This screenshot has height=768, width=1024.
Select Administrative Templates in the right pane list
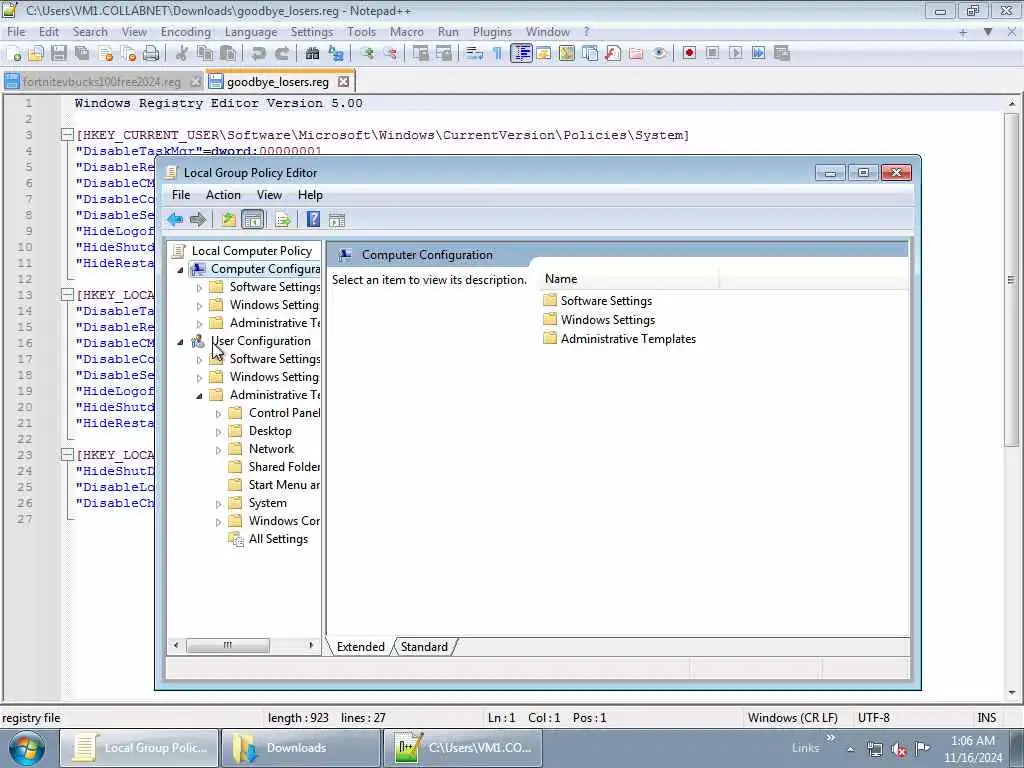tap(628, 339)
